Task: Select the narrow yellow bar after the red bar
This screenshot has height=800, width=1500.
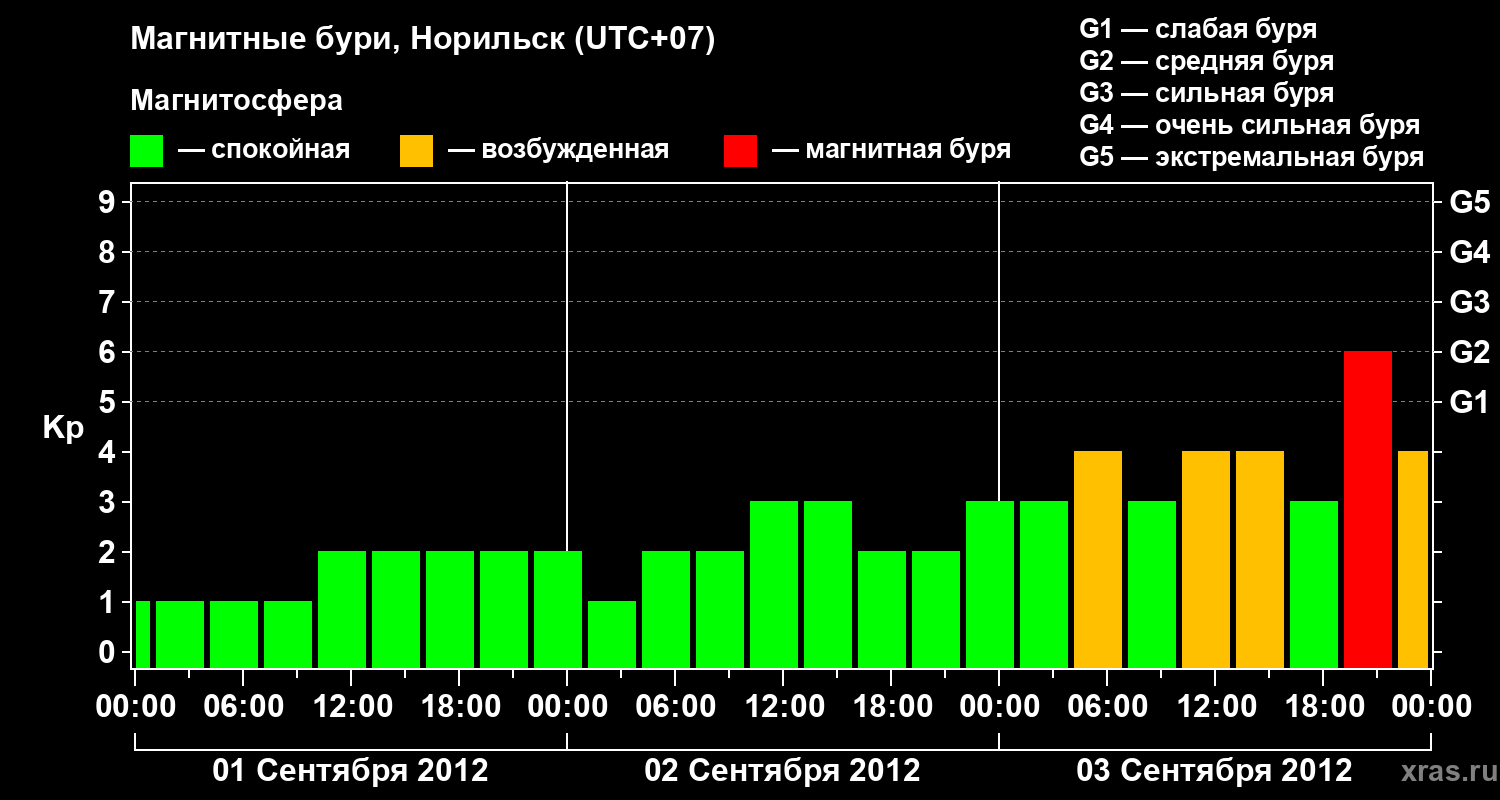Action: [1413, 559]
